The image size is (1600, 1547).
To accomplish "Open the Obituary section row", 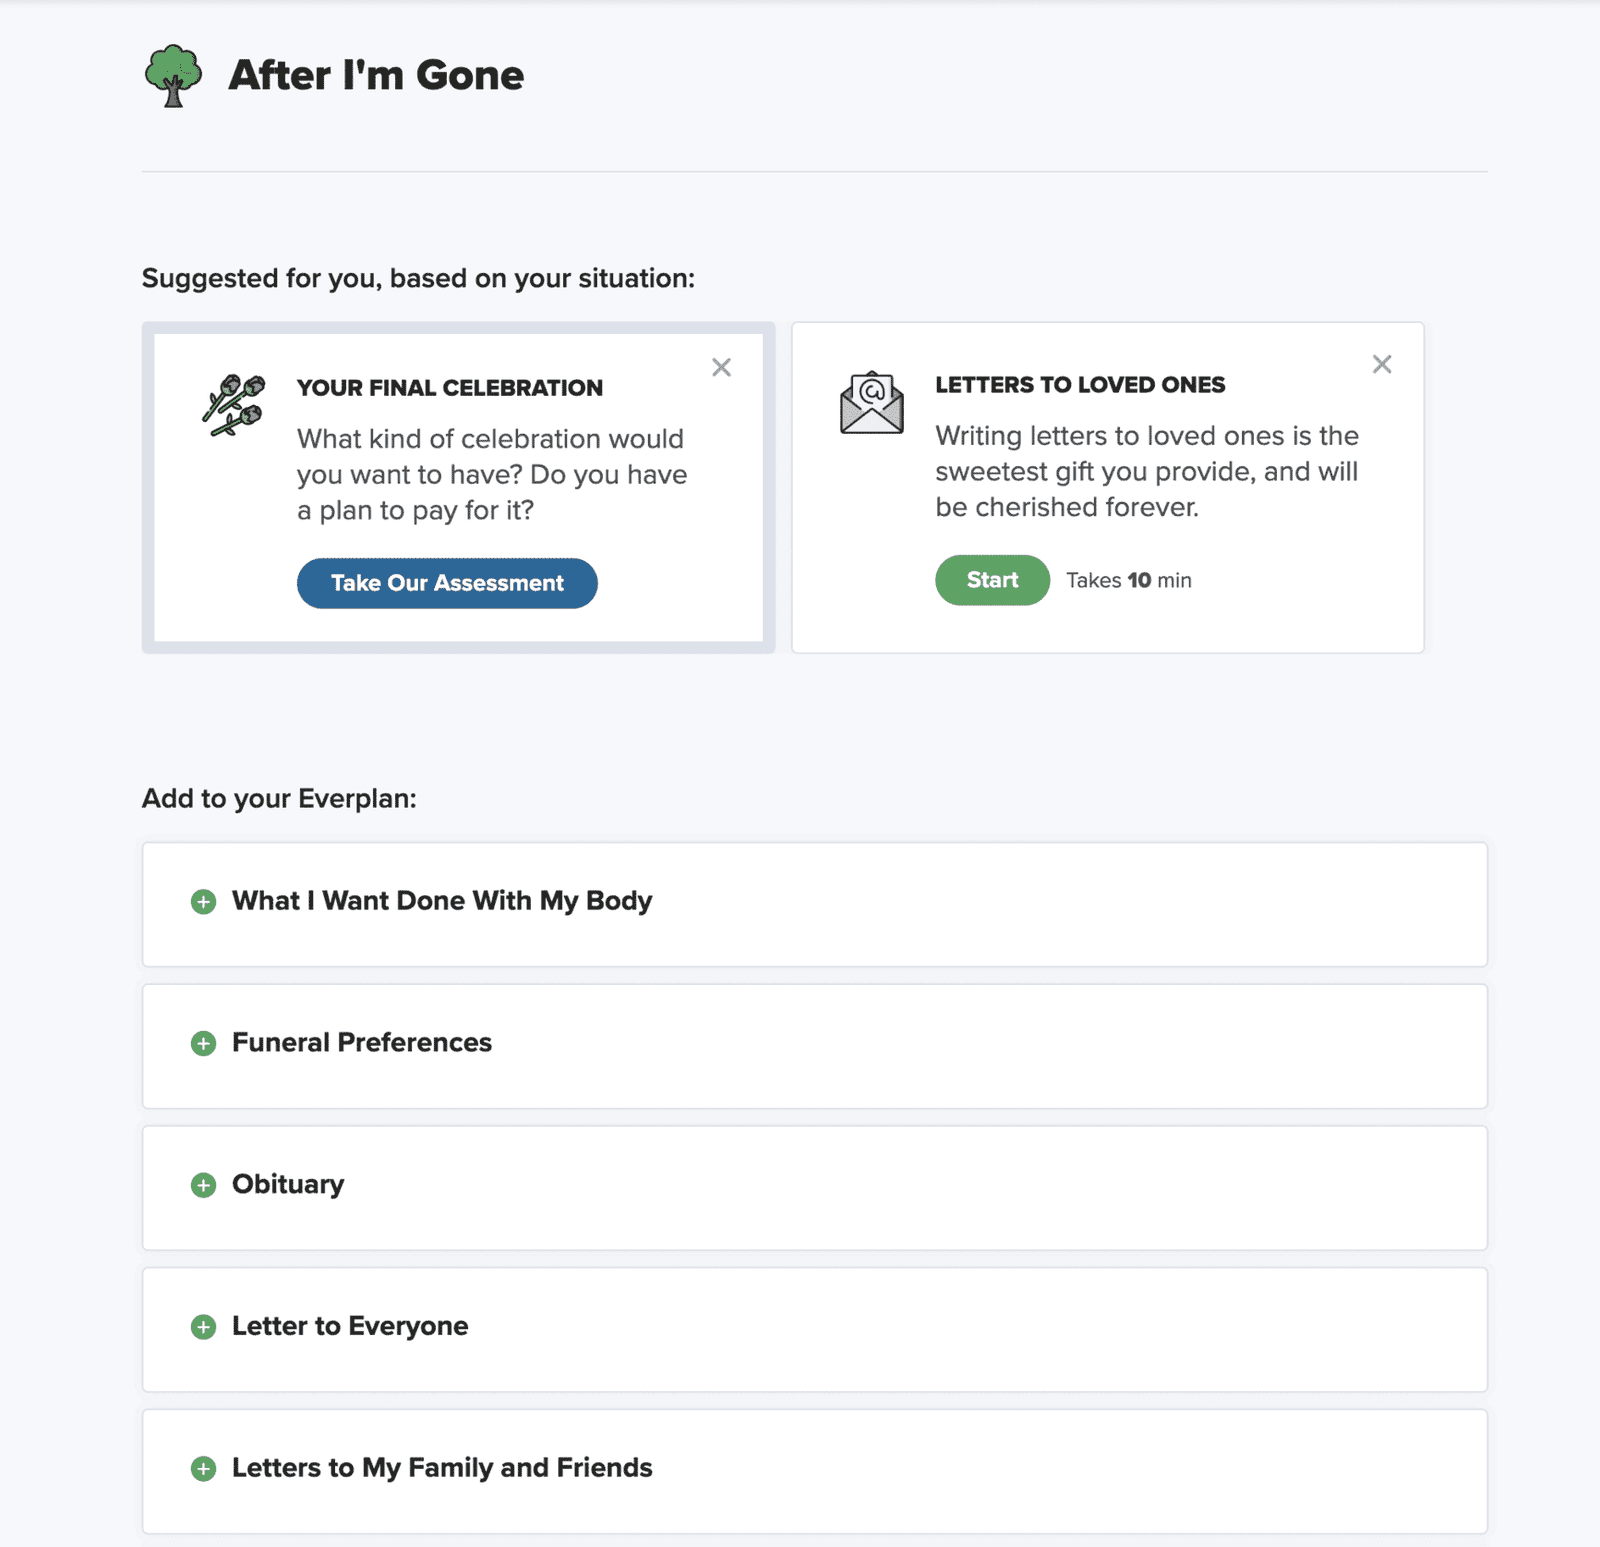I will [288, 1185].
